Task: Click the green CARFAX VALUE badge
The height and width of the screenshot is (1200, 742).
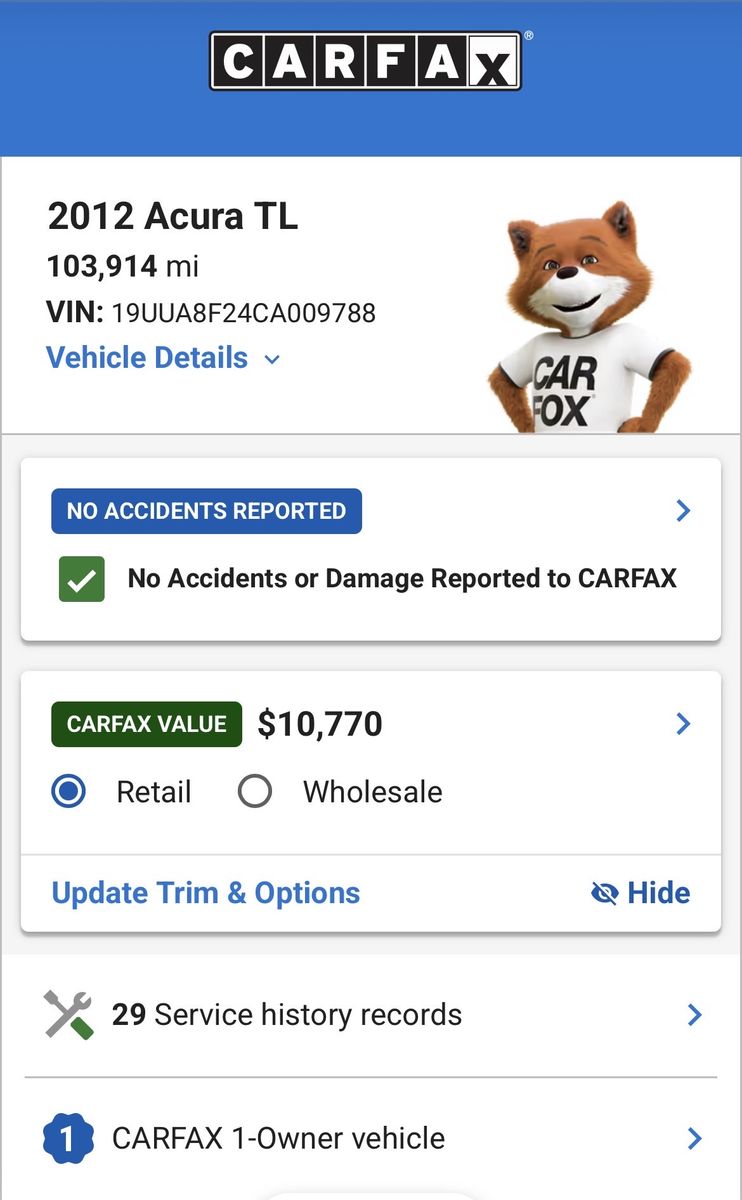Action: tap(147, 724)
